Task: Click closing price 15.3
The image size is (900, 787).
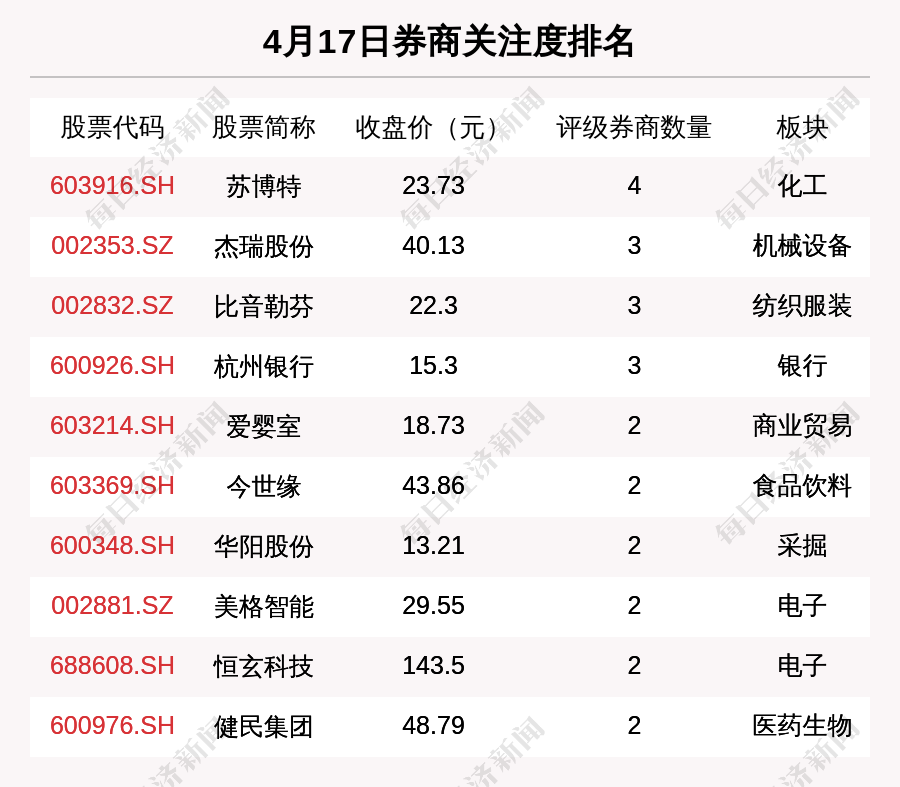Action: [433, 366]
